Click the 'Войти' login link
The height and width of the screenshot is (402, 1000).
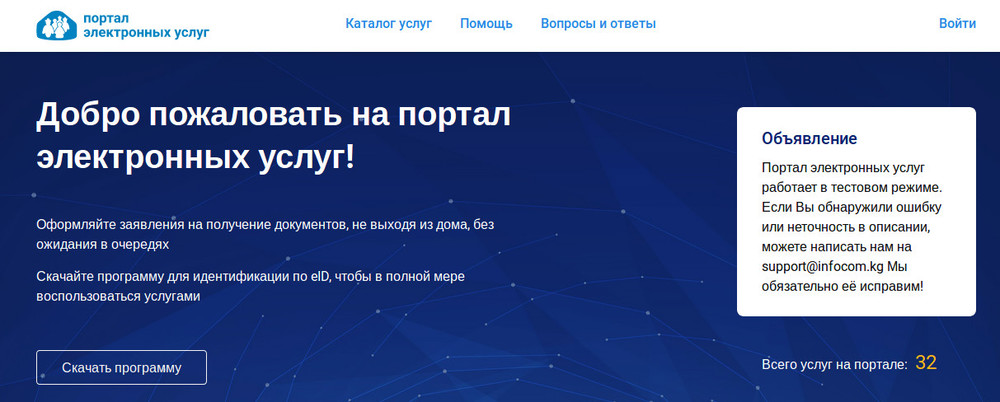(x=957, y=23)
